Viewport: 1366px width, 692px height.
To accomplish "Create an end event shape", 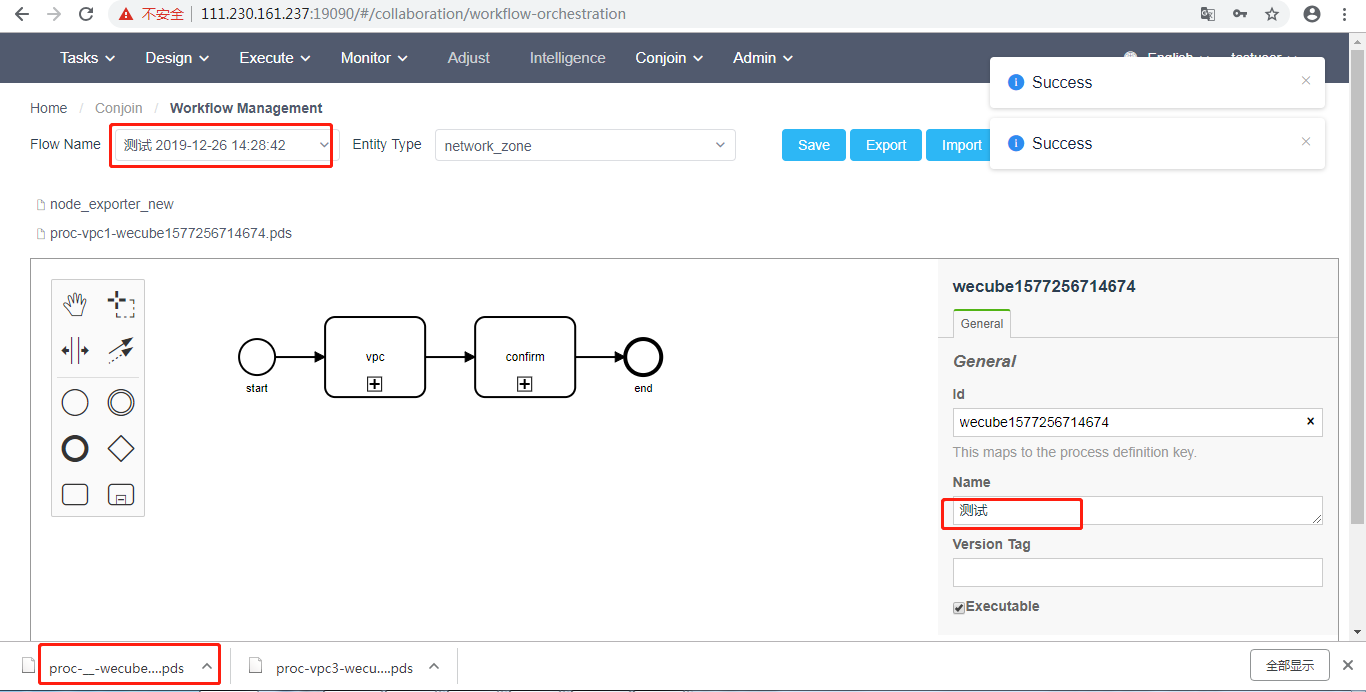I will click(x=75, y=448).
